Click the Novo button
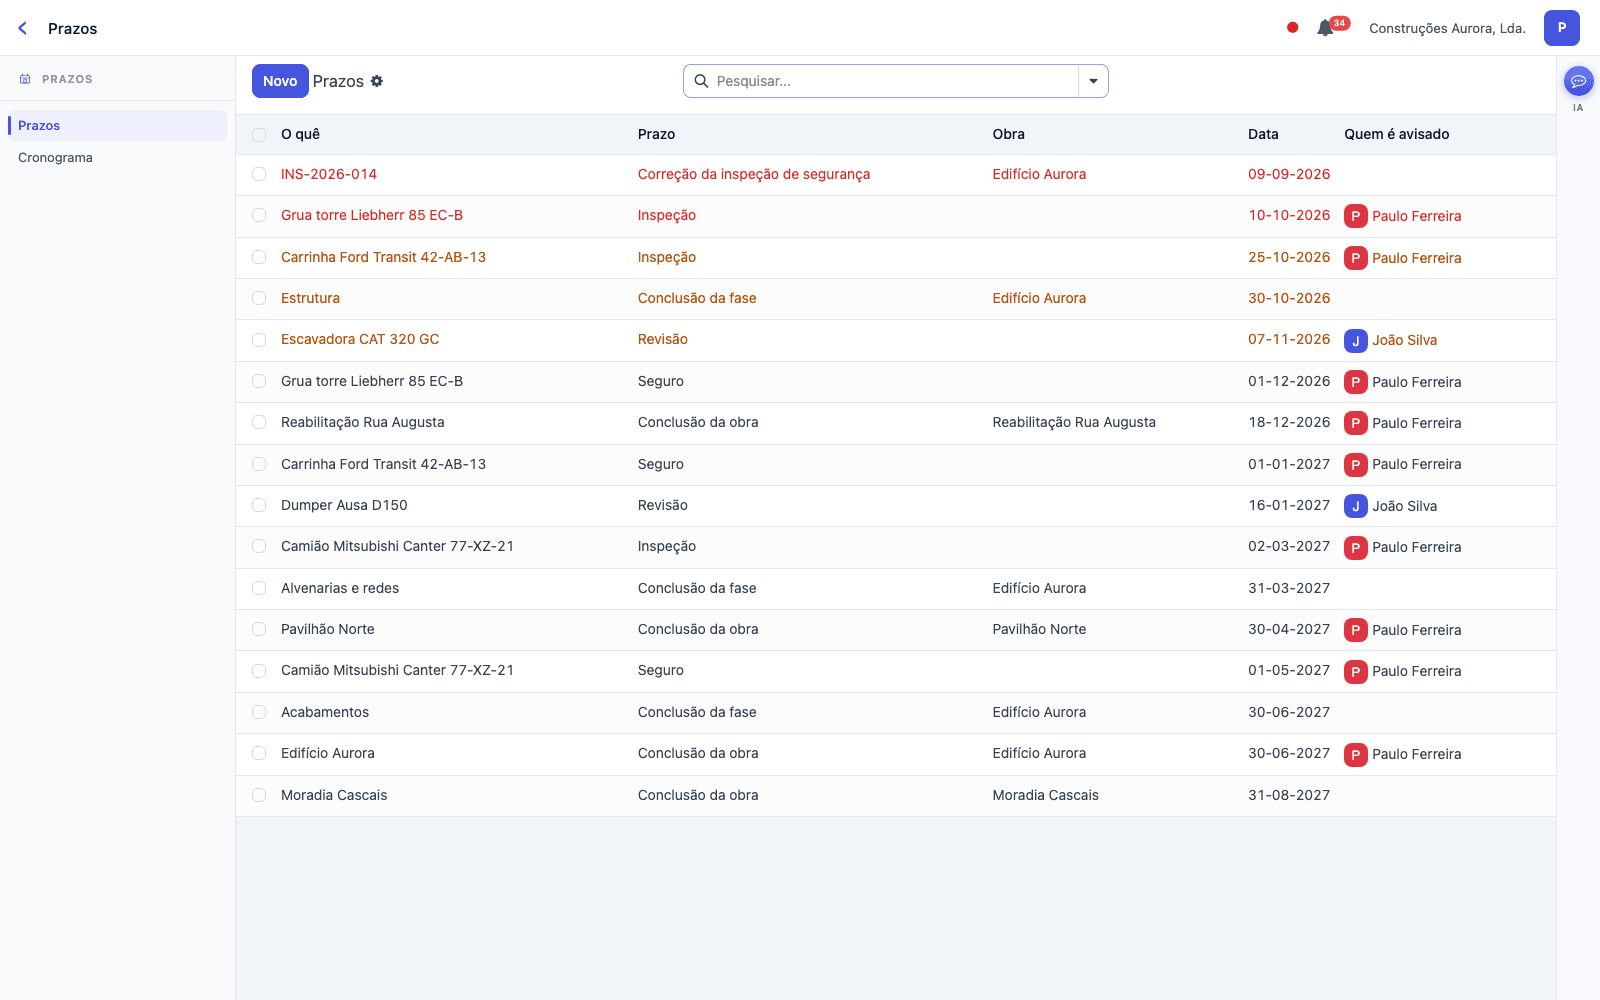 [x=280, y=81]
